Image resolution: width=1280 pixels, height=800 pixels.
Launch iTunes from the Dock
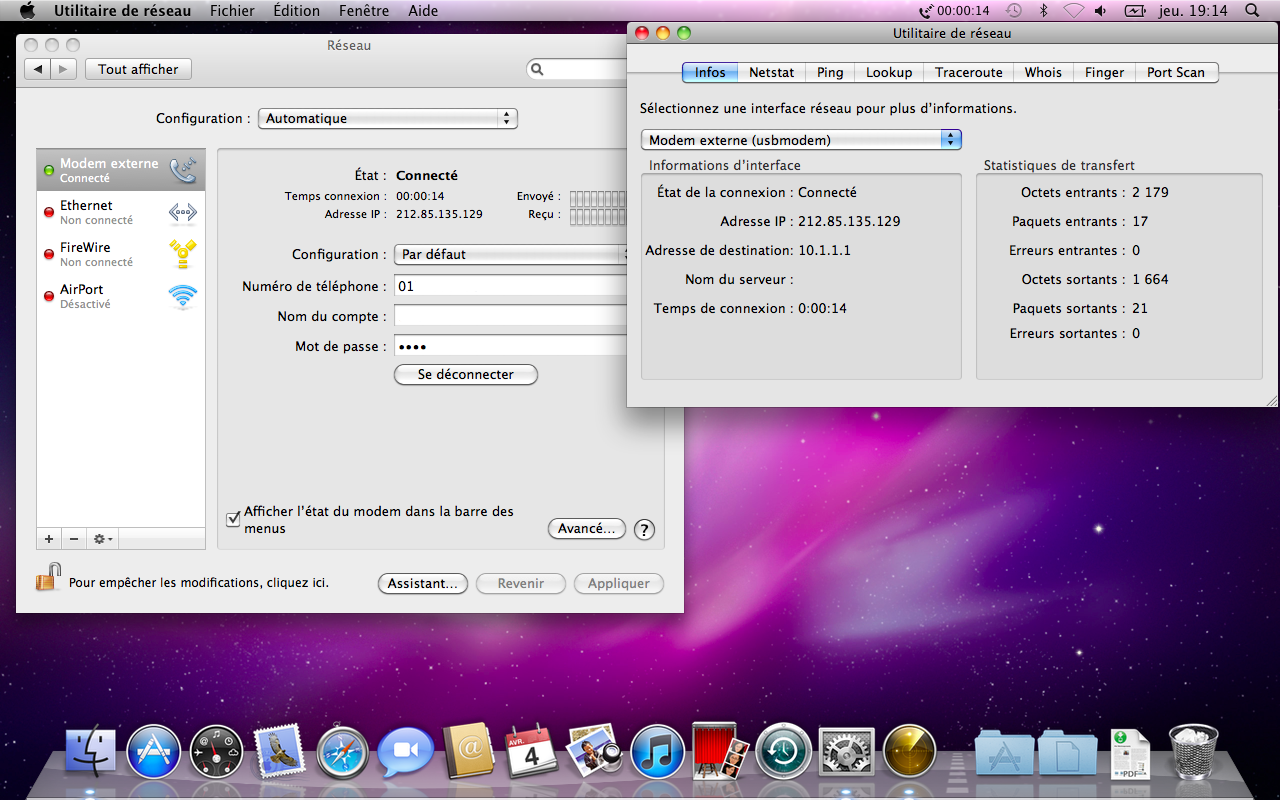[x=657, y=752]
